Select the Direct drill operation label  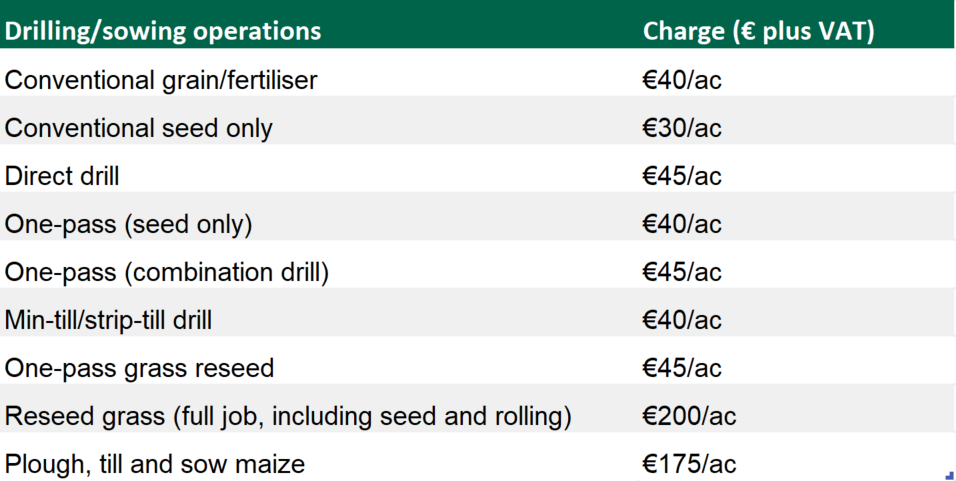click(x=62, y=176)
